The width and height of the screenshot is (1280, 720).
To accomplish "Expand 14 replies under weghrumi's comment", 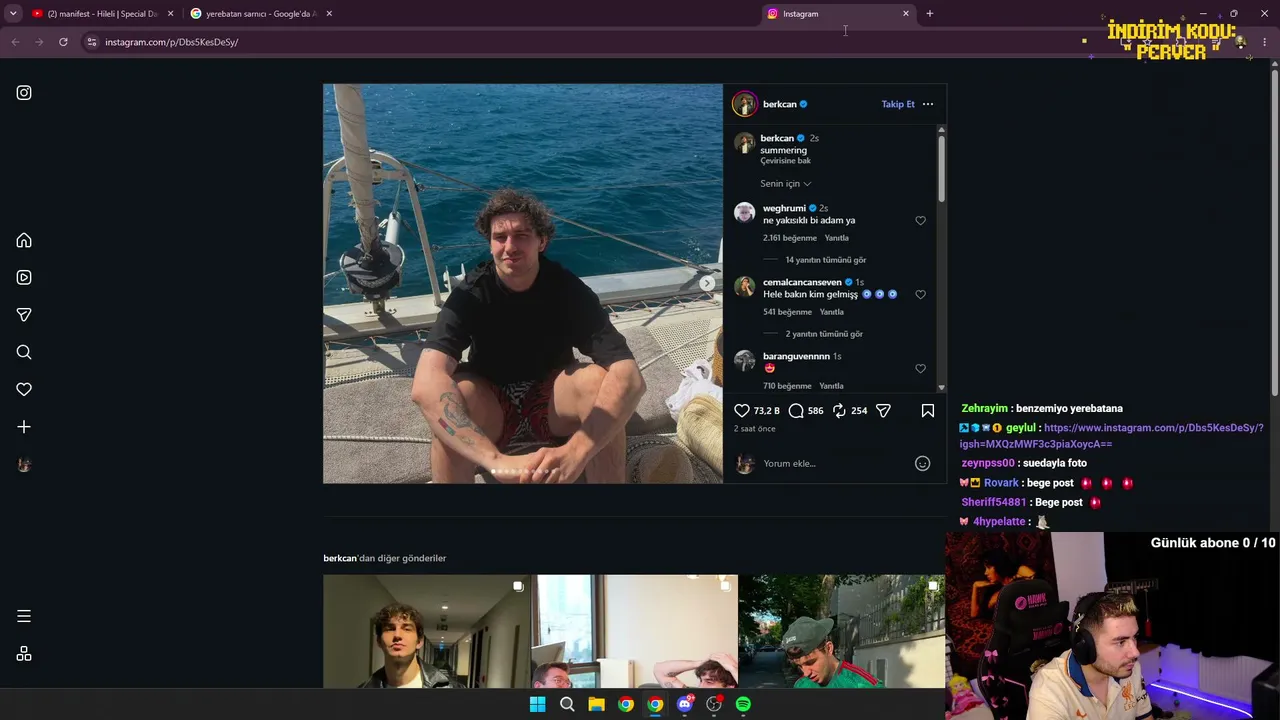I will coord(826,260).
